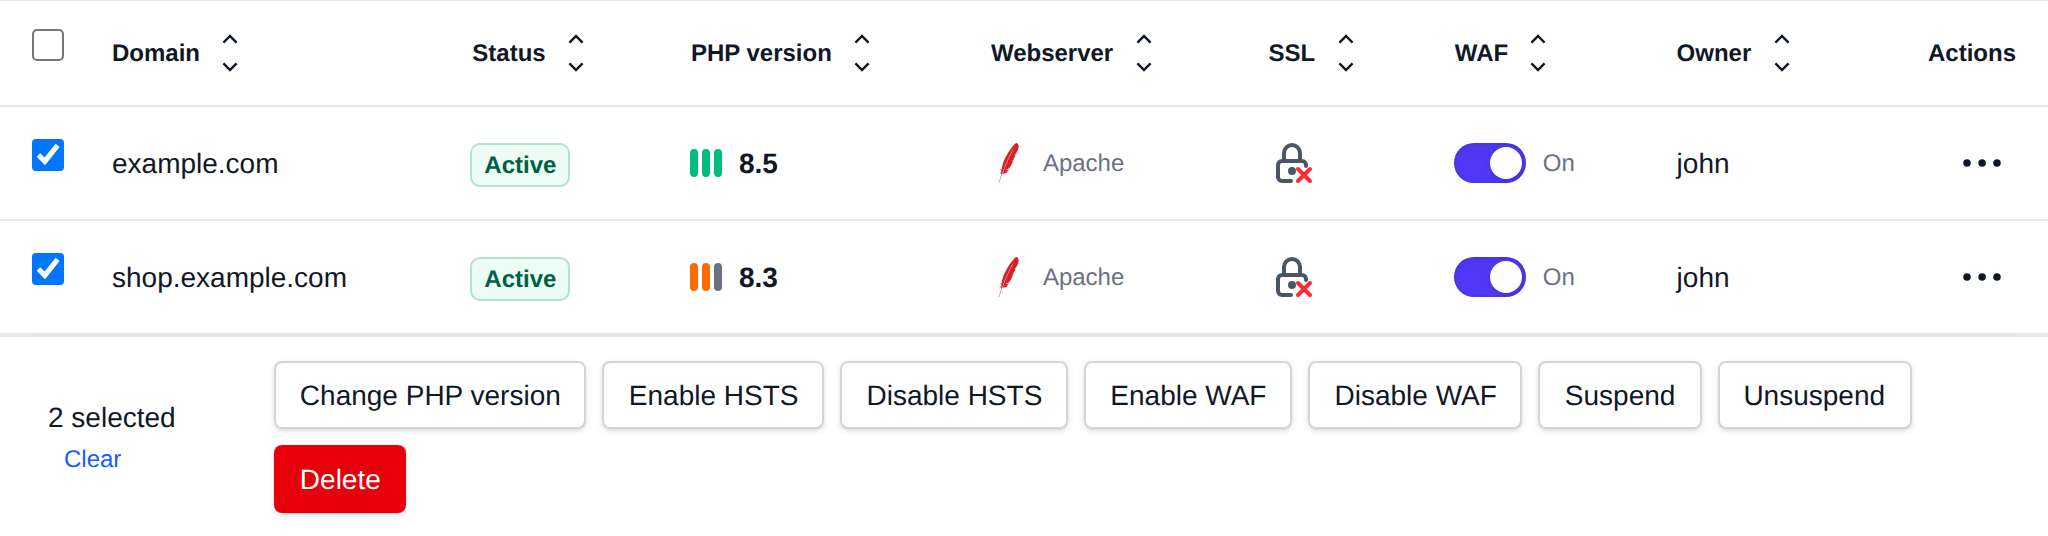Sort table by PHP version column
This screenshot has width=2048, height=536.
(862, 53)
